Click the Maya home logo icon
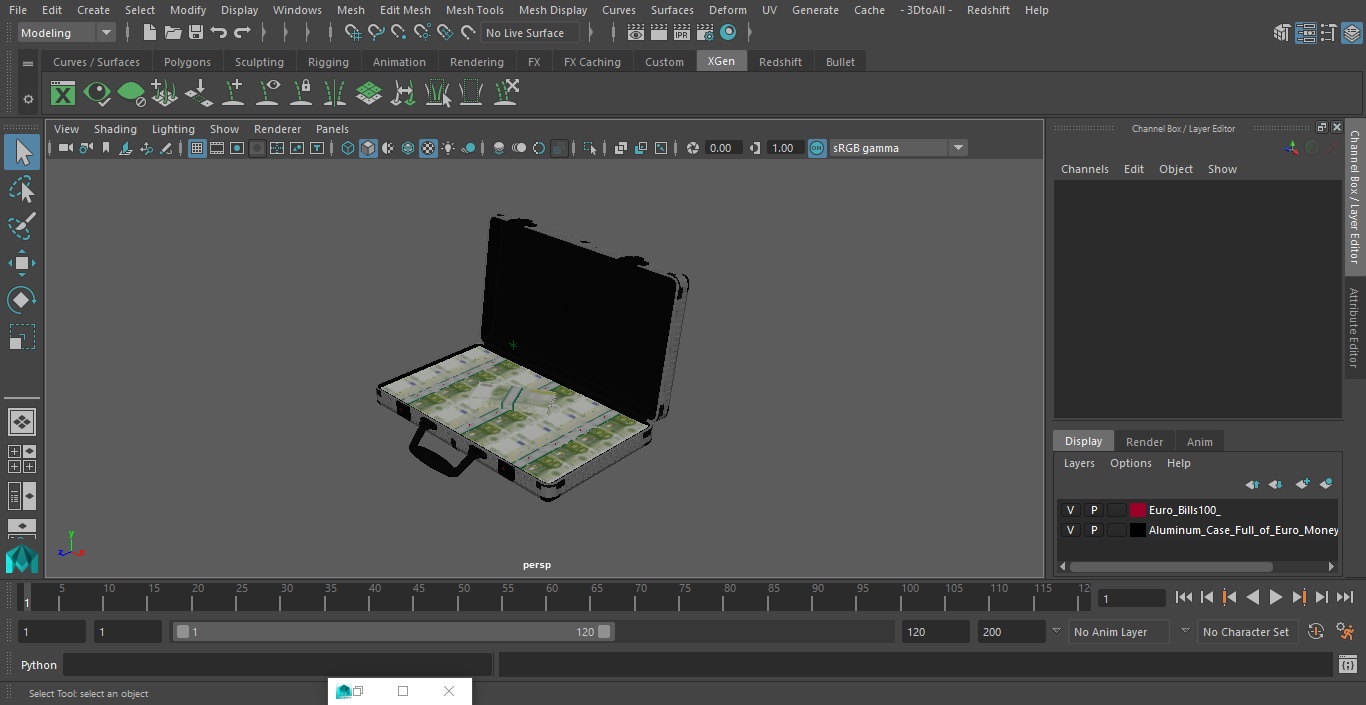 [22, 560]
